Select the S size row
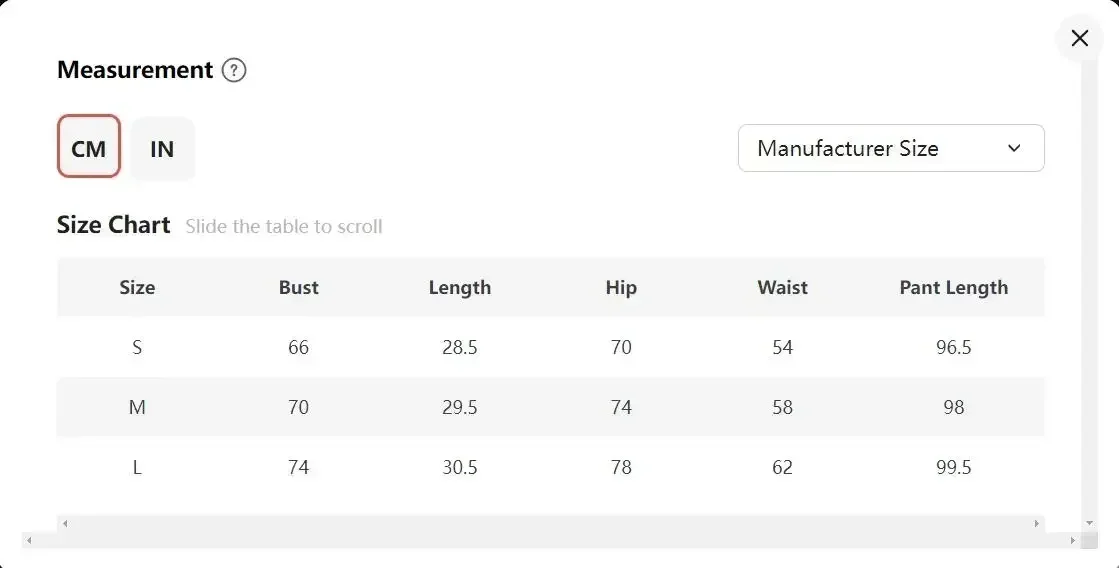The width and height of the screenshot is (1119, 568). coord(550,348)
